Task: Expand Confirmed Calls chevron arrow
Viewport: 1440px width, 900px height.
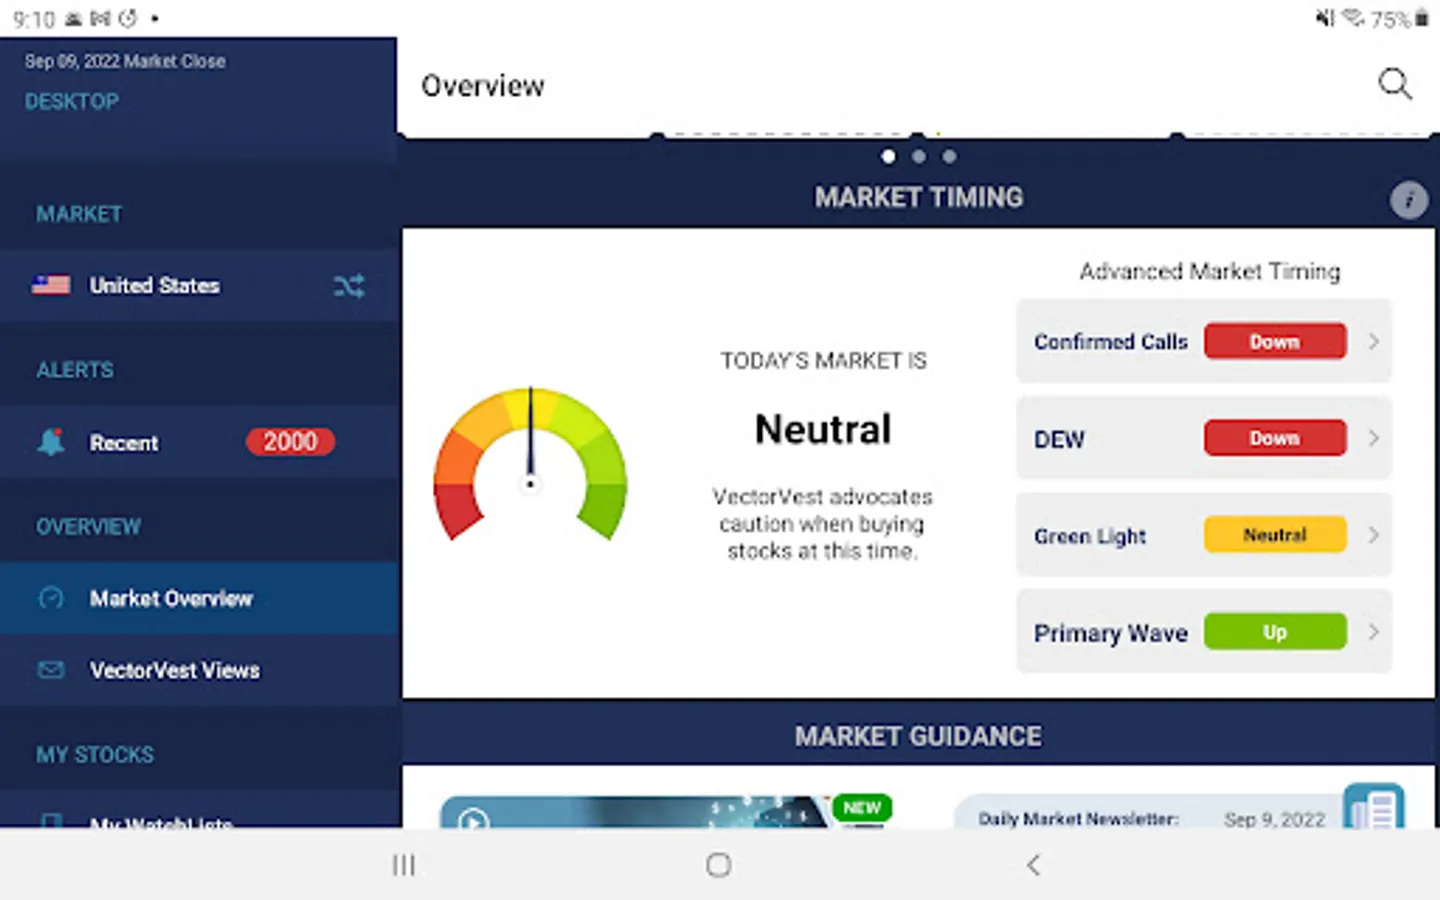Action: [x=1373, y=341]
